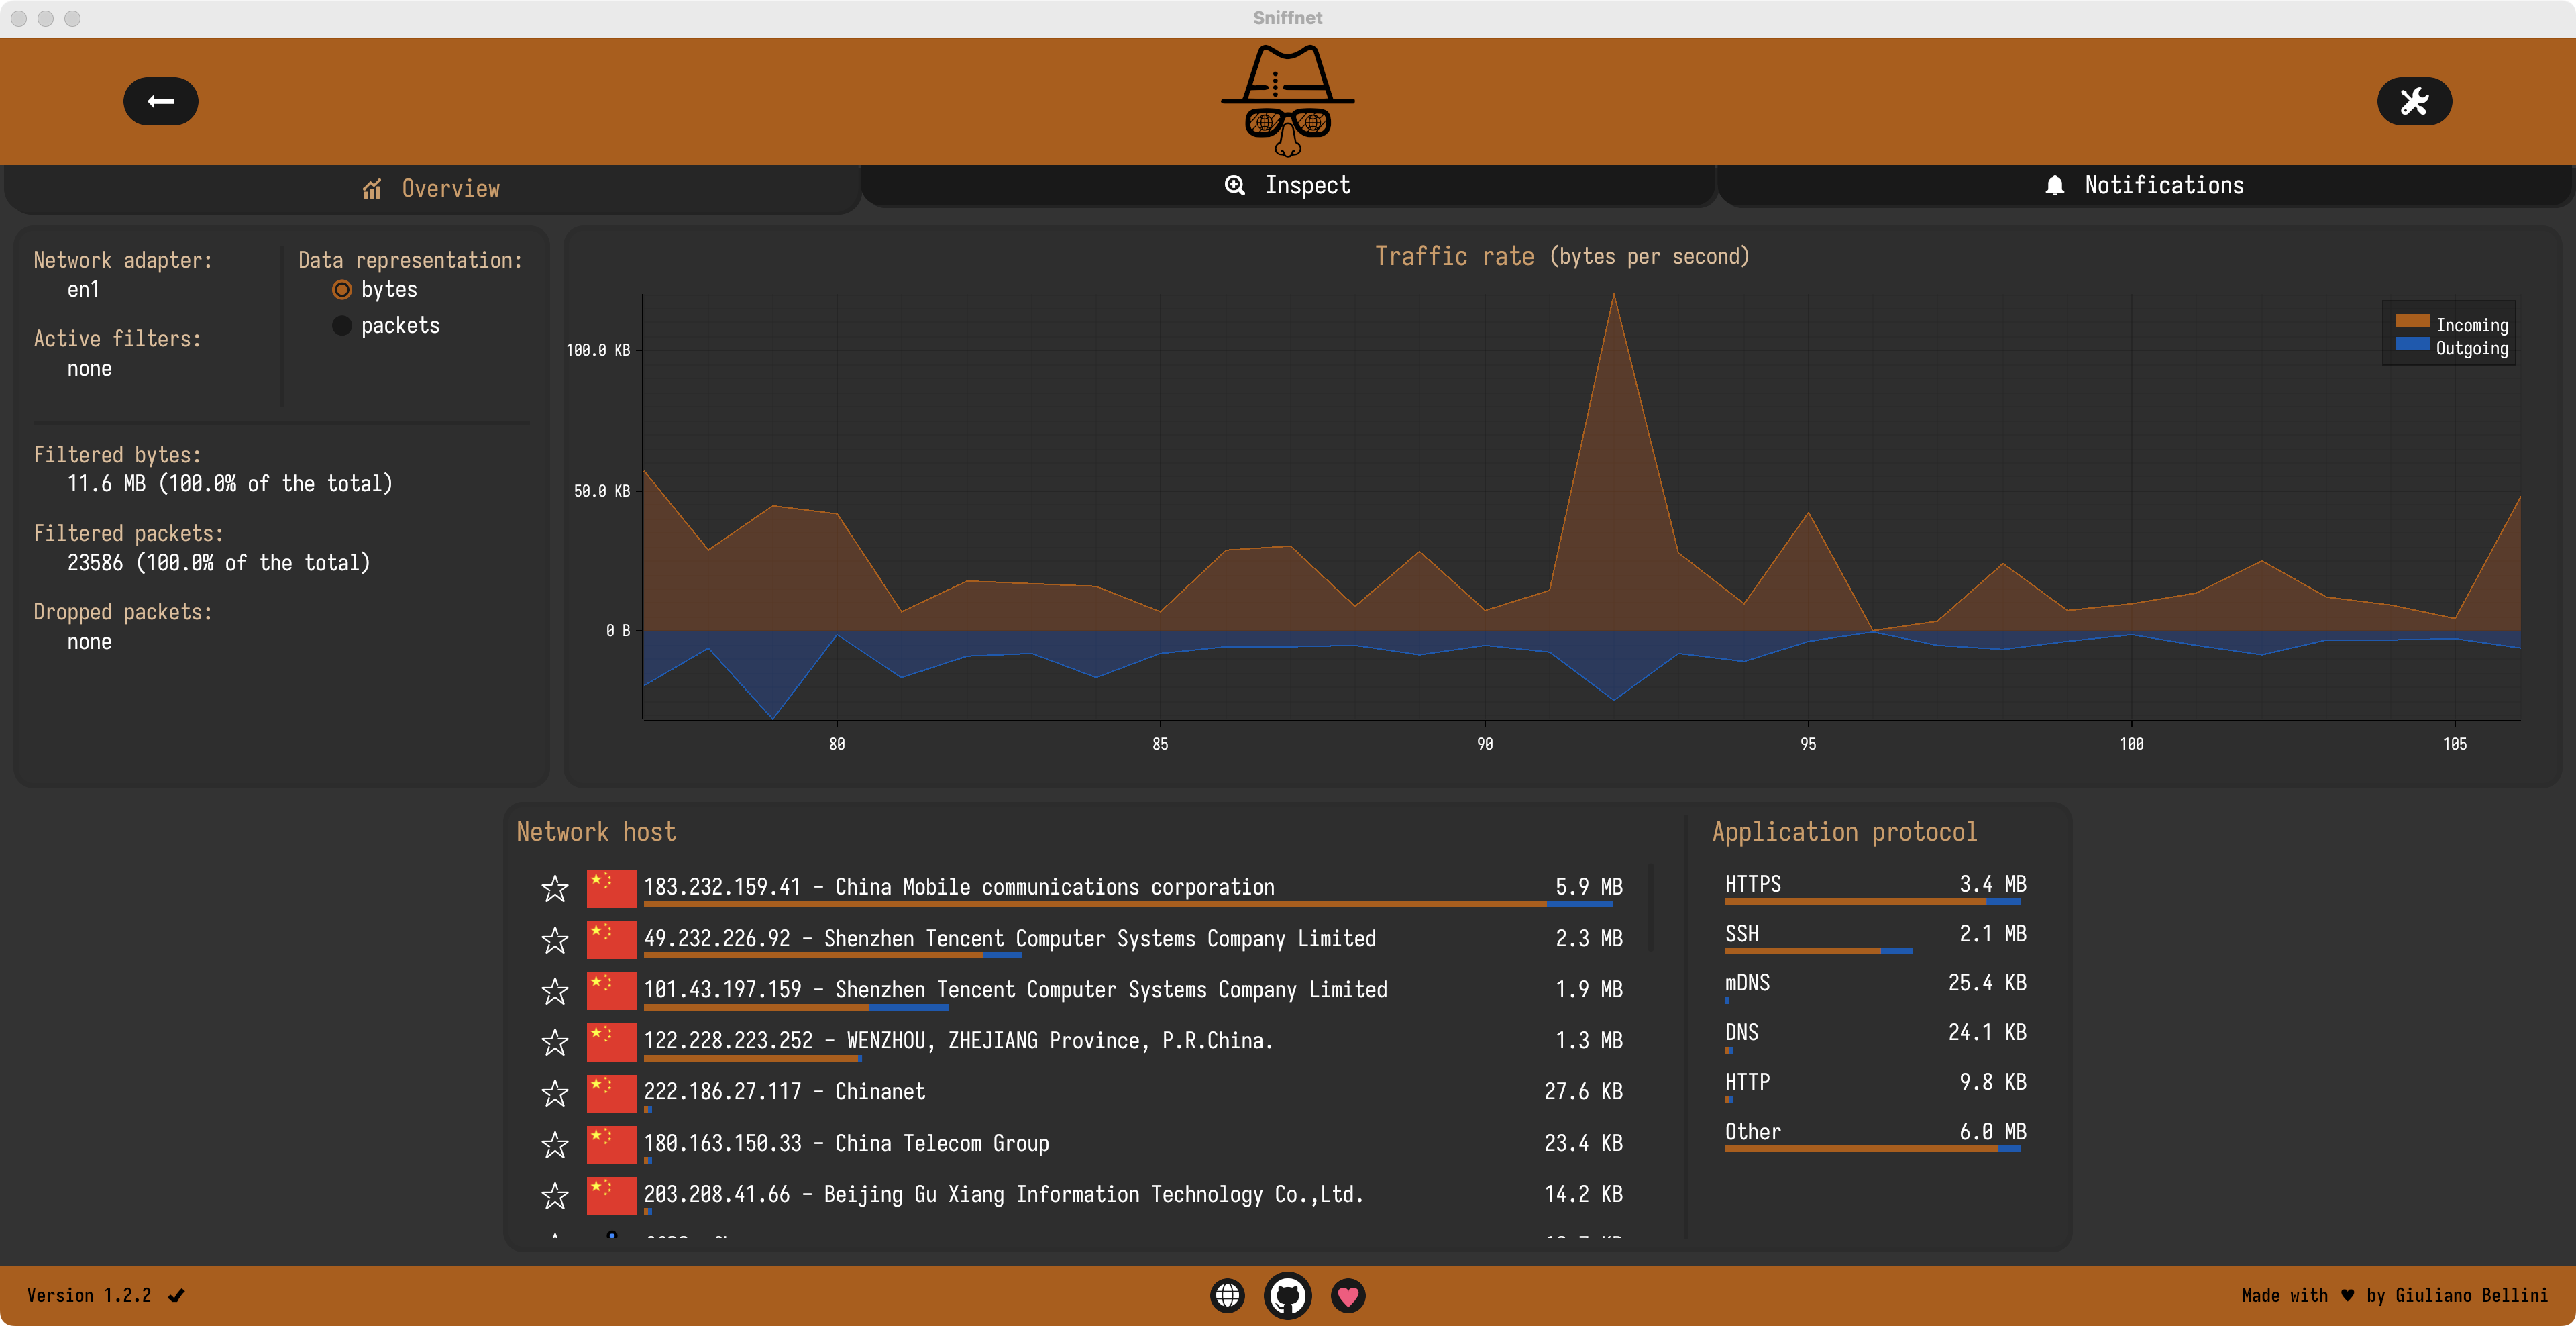The height and width of the screenshot is (1326, 2576).
Task: Click the Inspect magnifier icon
Action: click(1235, 185)
